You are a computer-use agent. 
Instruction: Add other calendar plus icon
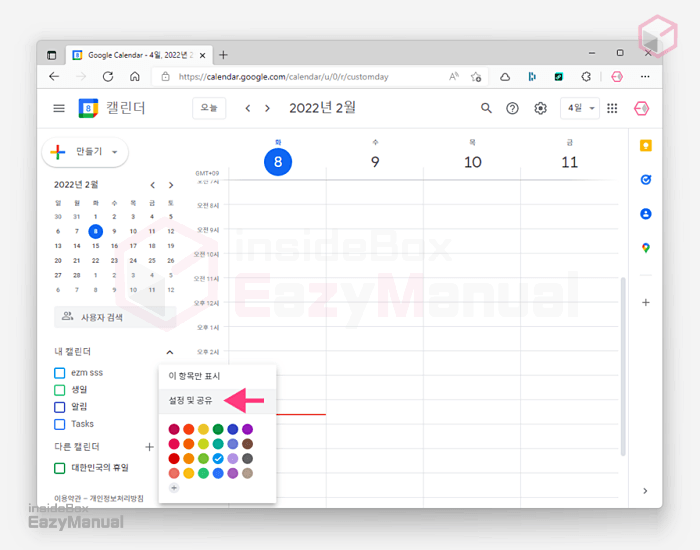coord(150,447)
